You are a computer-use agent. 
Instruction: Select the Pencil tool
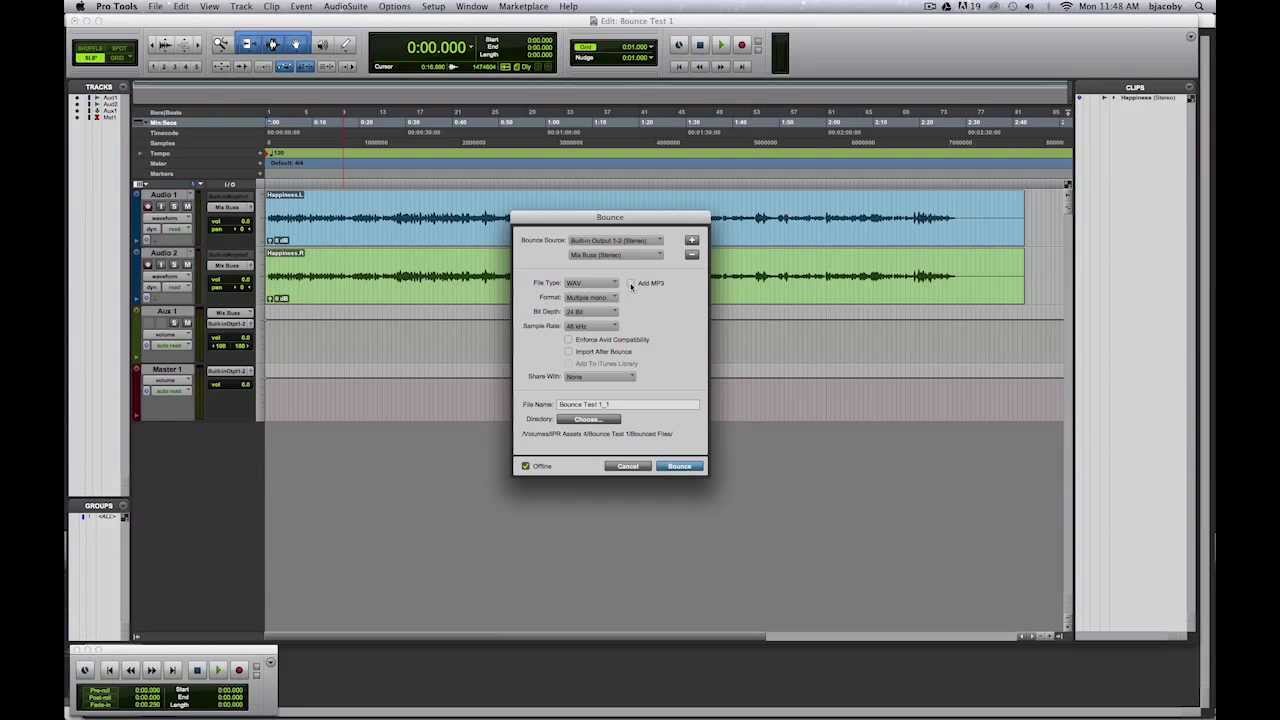click(345, 44)
